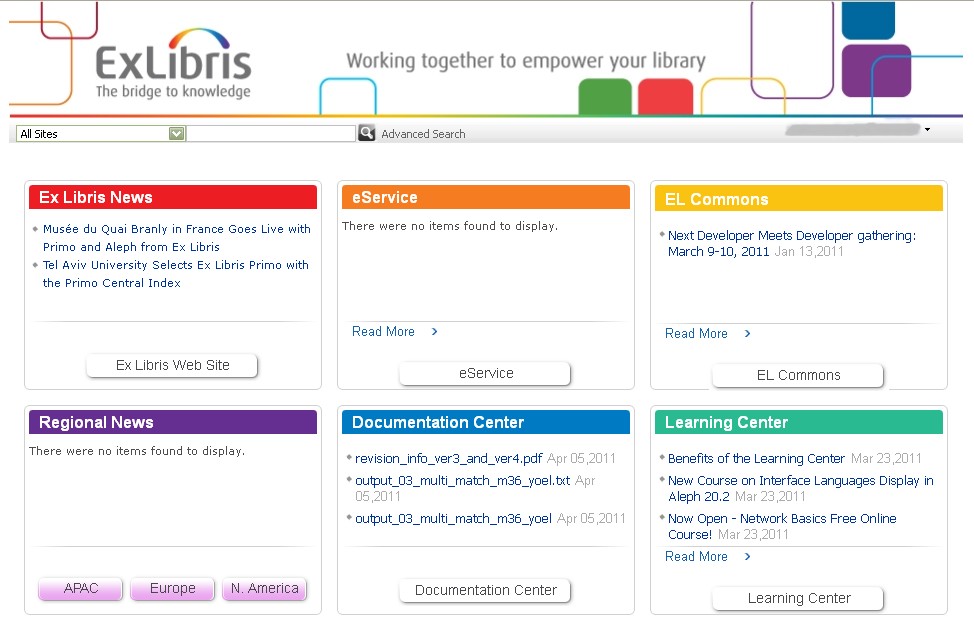Click the search text field
The image size is (974, 630).
pyautogui.click(x=271, y=133)
